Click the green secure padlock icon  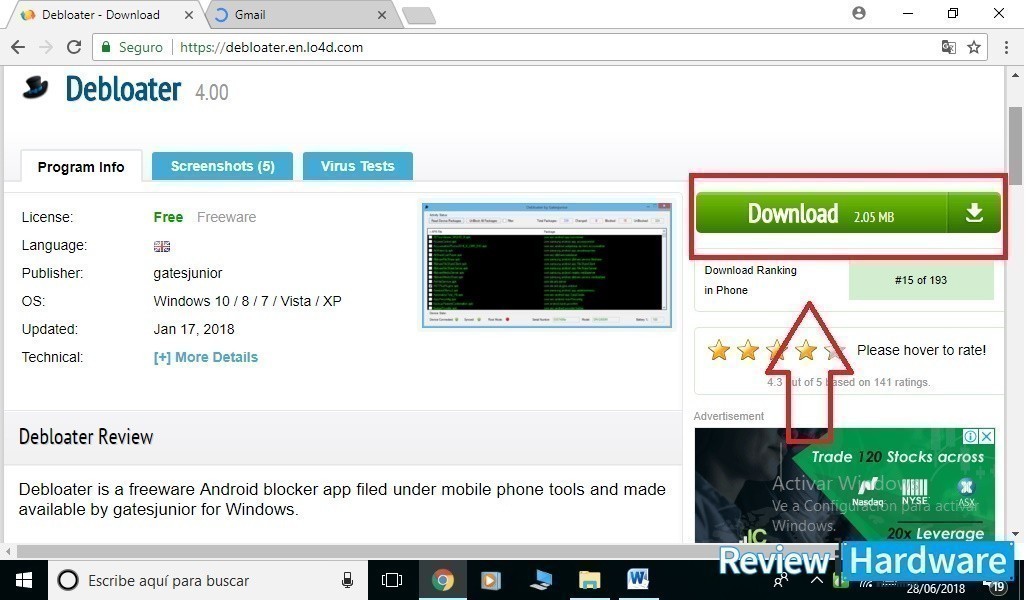click(x=106, y=47)
